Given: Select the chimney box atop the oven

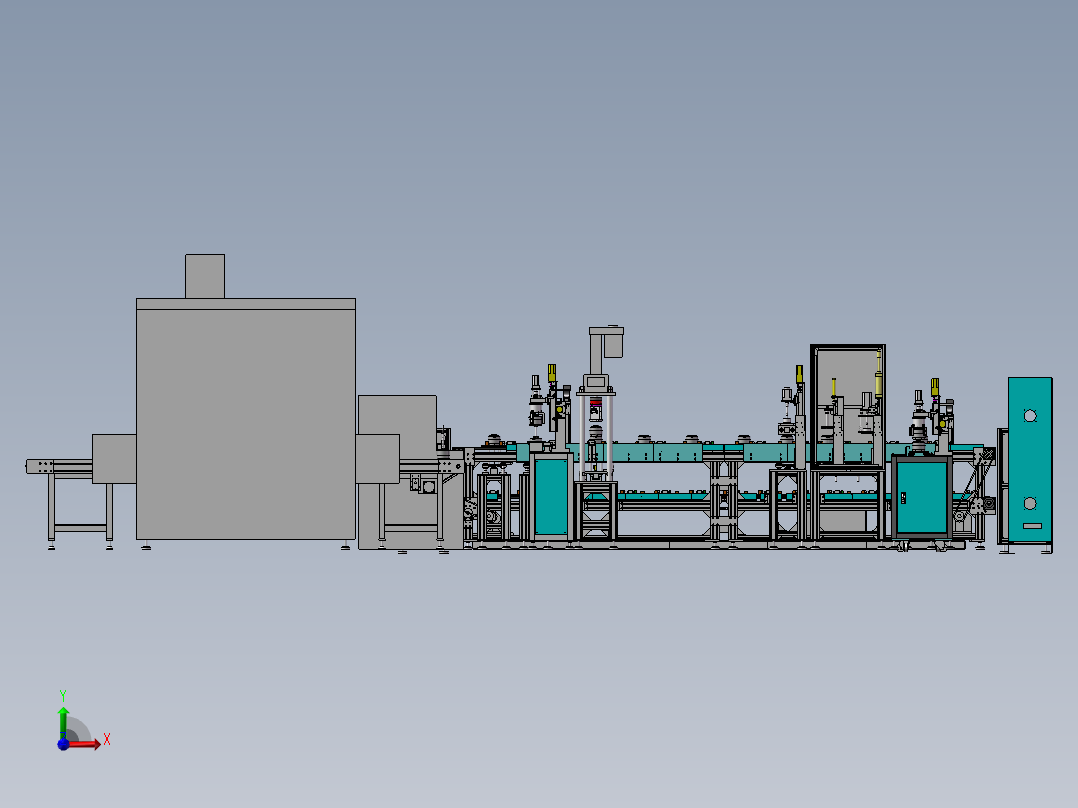Looking at the screenshot, I should click(205, 276).
